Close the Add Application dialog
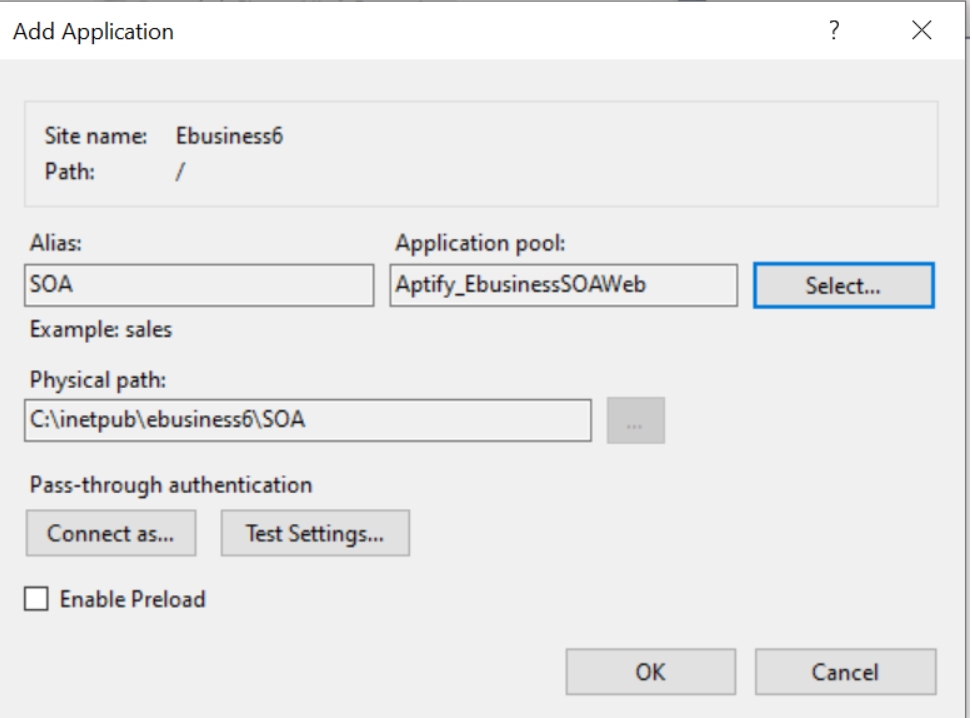The image size is (972, 718). (x=921, y=30)
